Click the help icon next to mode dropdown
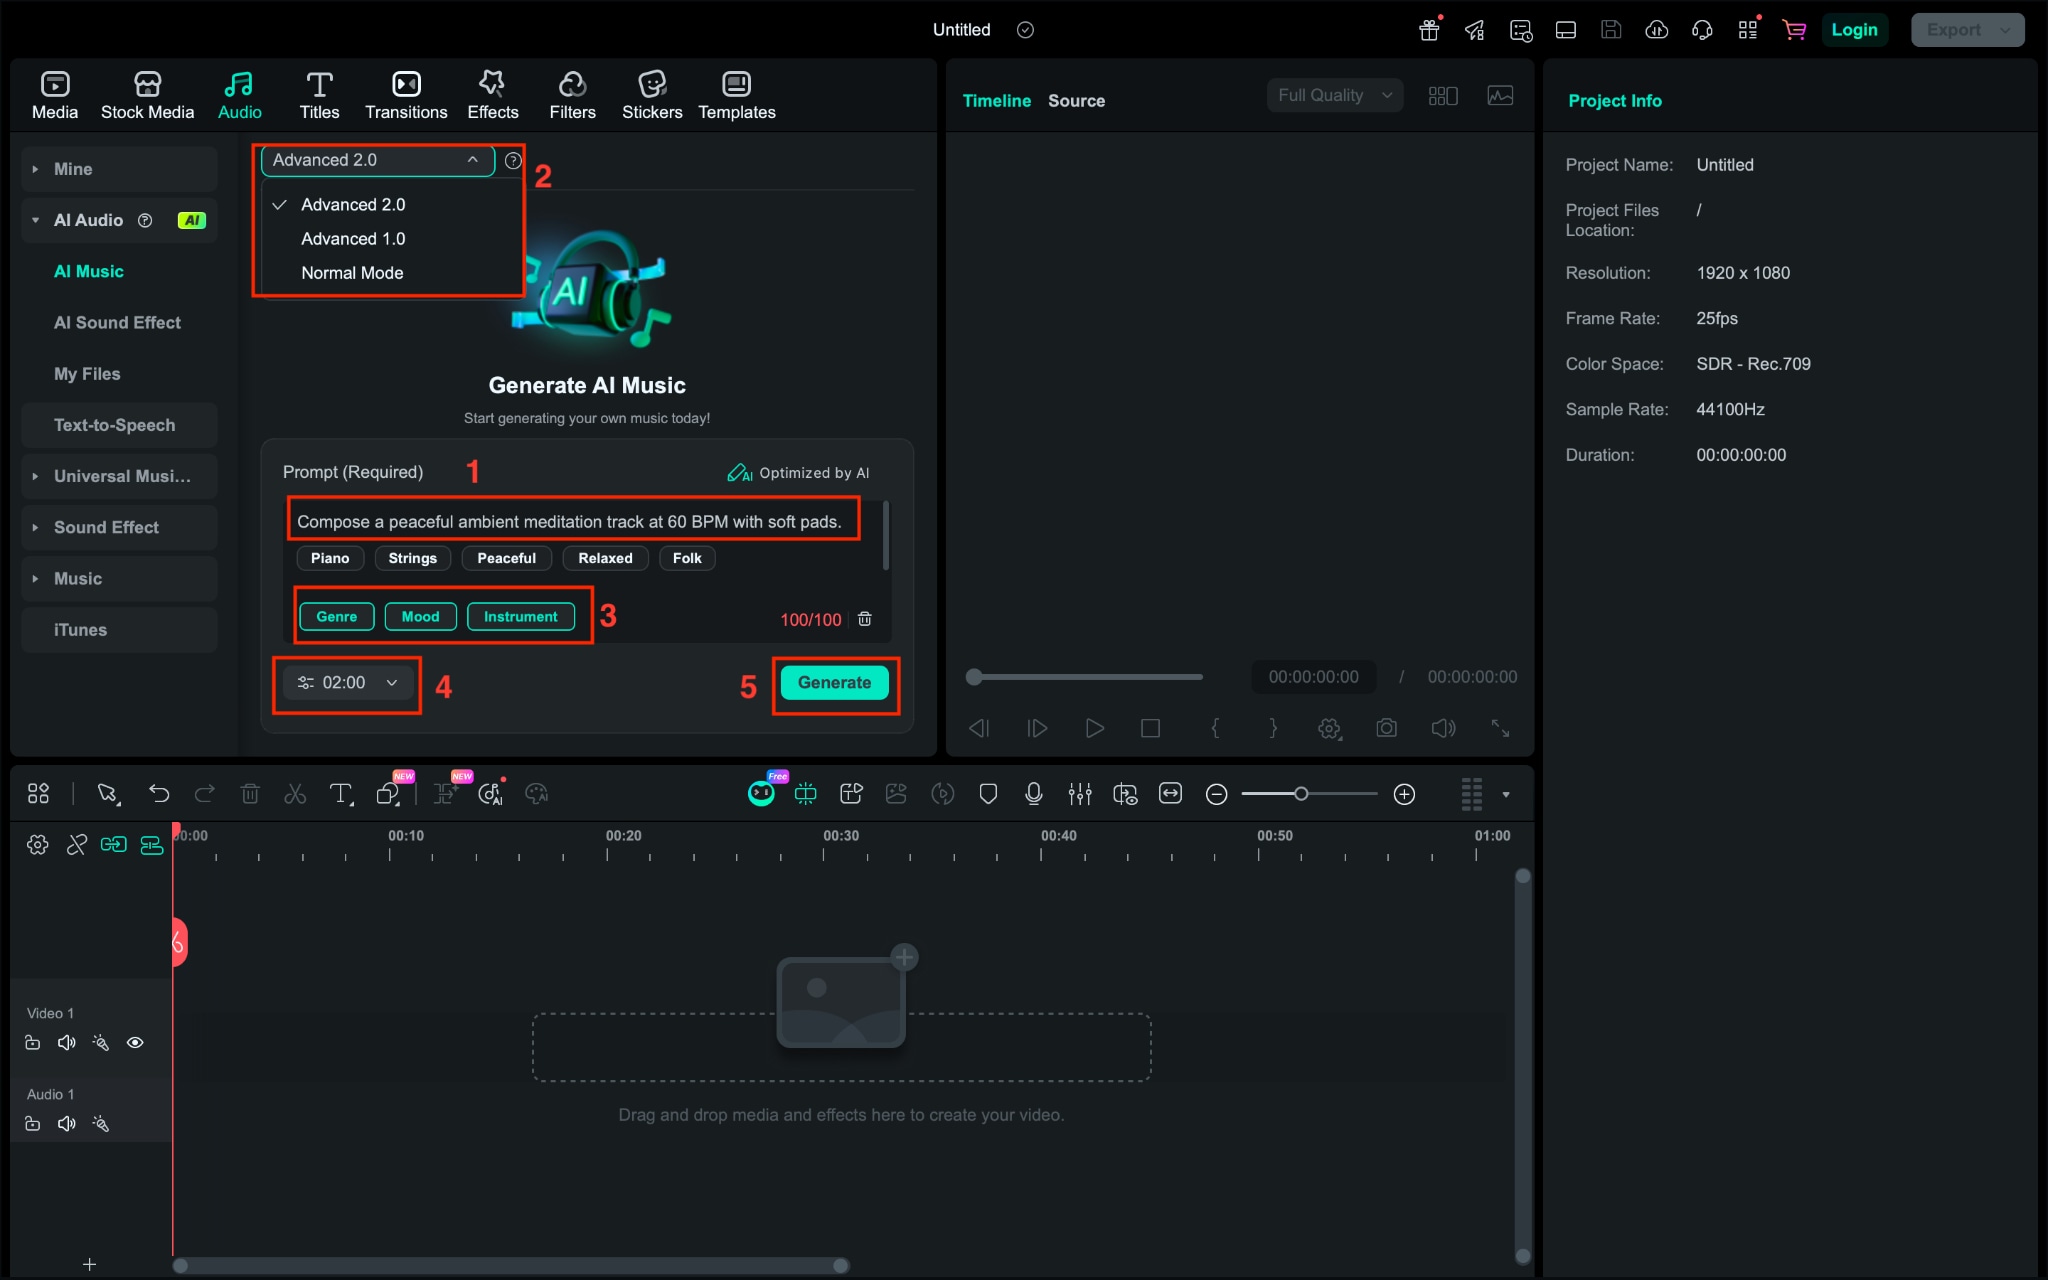The height and width of the screenshot is (1280, 2048). point(513,160)
